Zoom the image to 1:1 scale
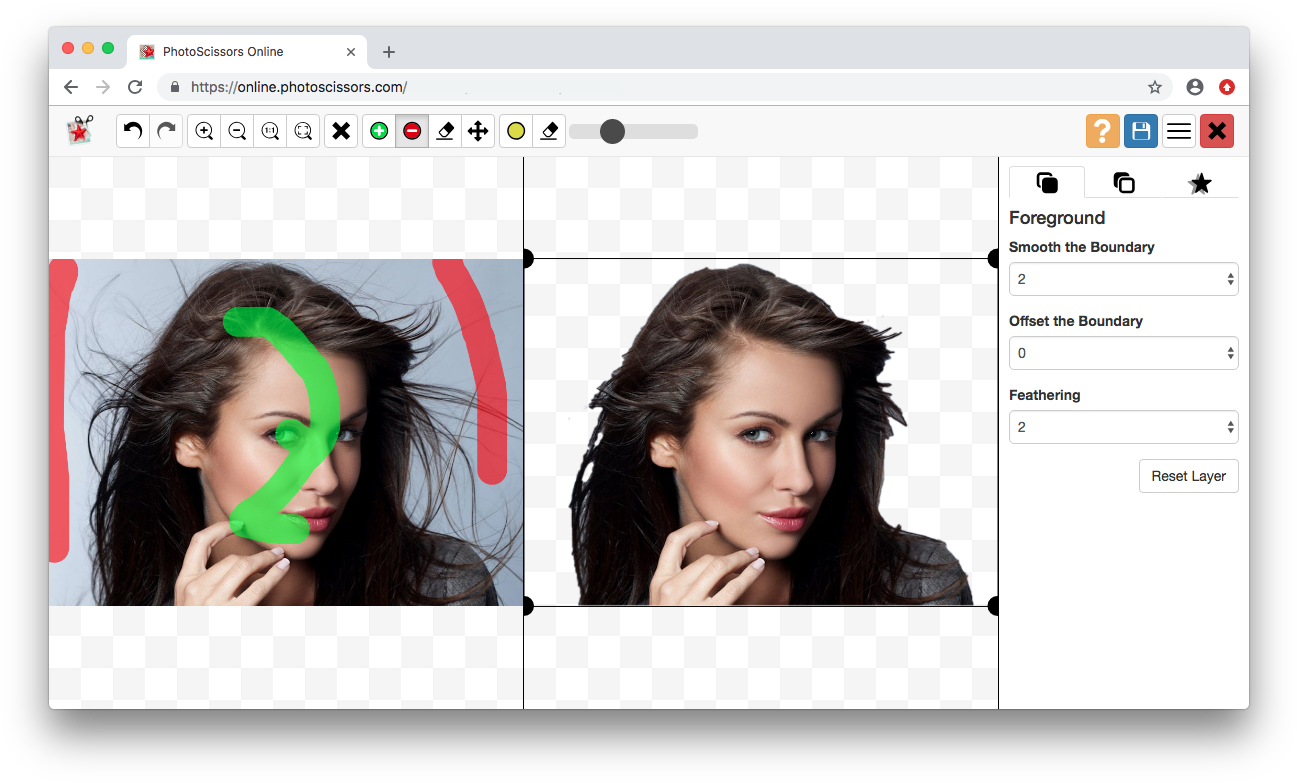The height and width of the screenshot is (783, 1297). tap(270, 131)
